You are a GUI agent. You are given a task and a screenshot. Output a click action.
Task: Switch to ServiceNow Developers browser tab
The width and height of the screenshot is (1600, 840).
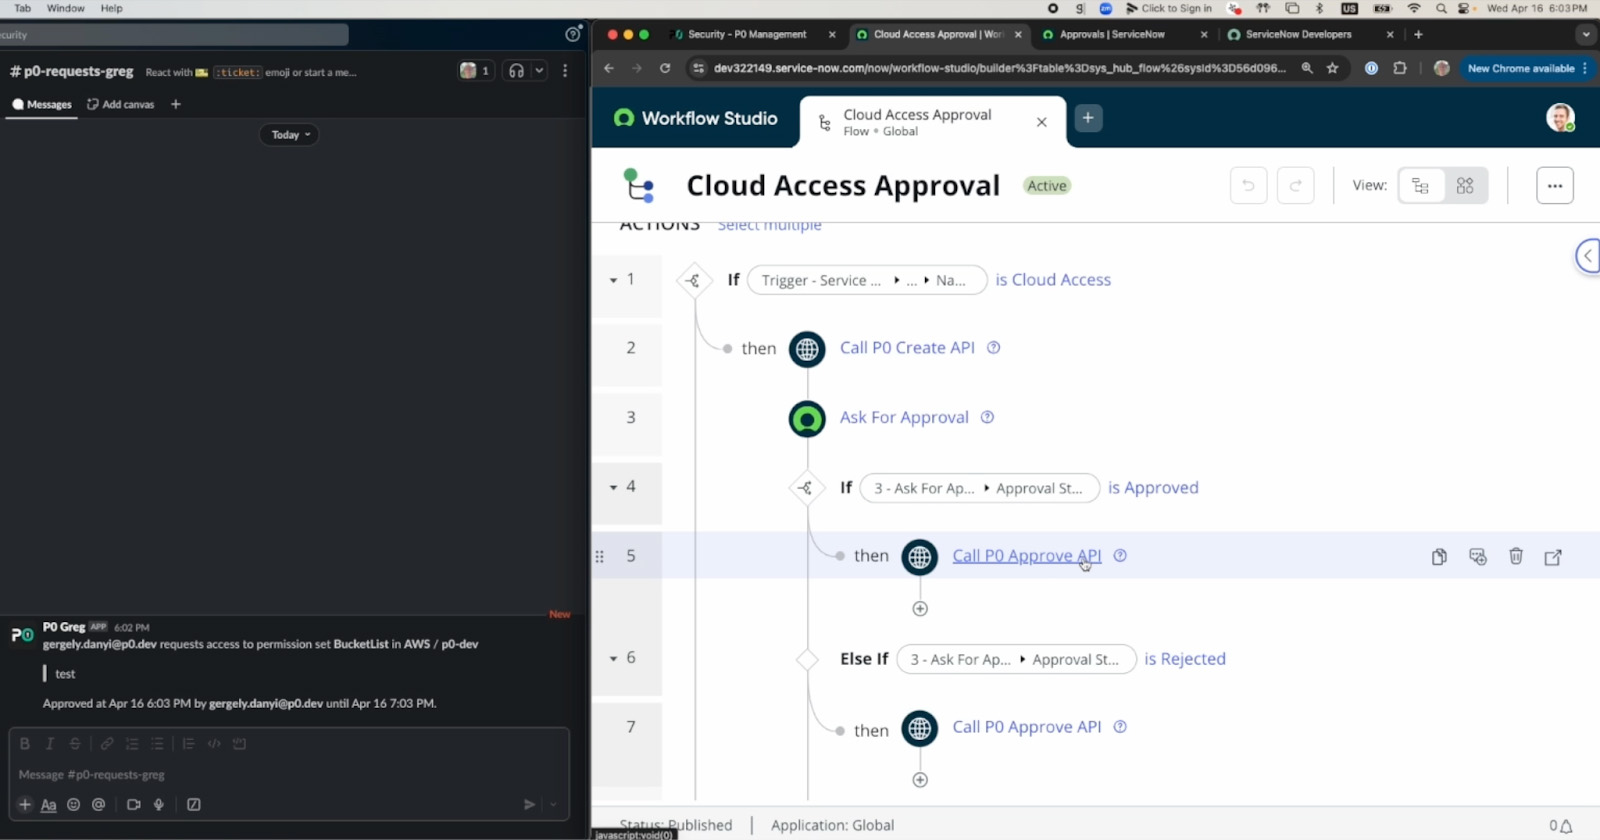click(x=1298, y=34)
